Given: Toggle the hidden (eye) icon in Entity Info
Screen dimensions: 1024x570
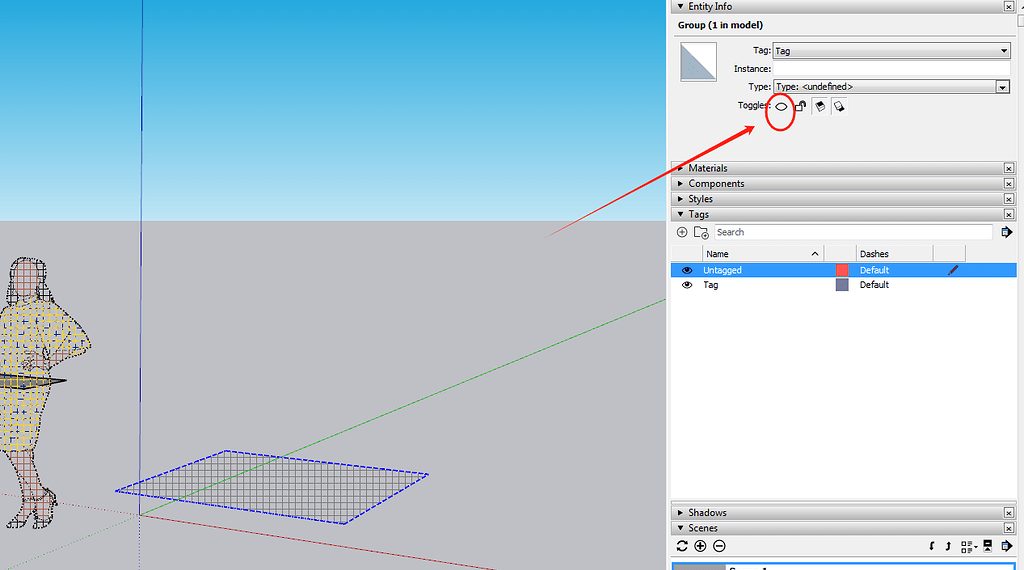Looking at the screenshot, I should (x=781, y=106).
